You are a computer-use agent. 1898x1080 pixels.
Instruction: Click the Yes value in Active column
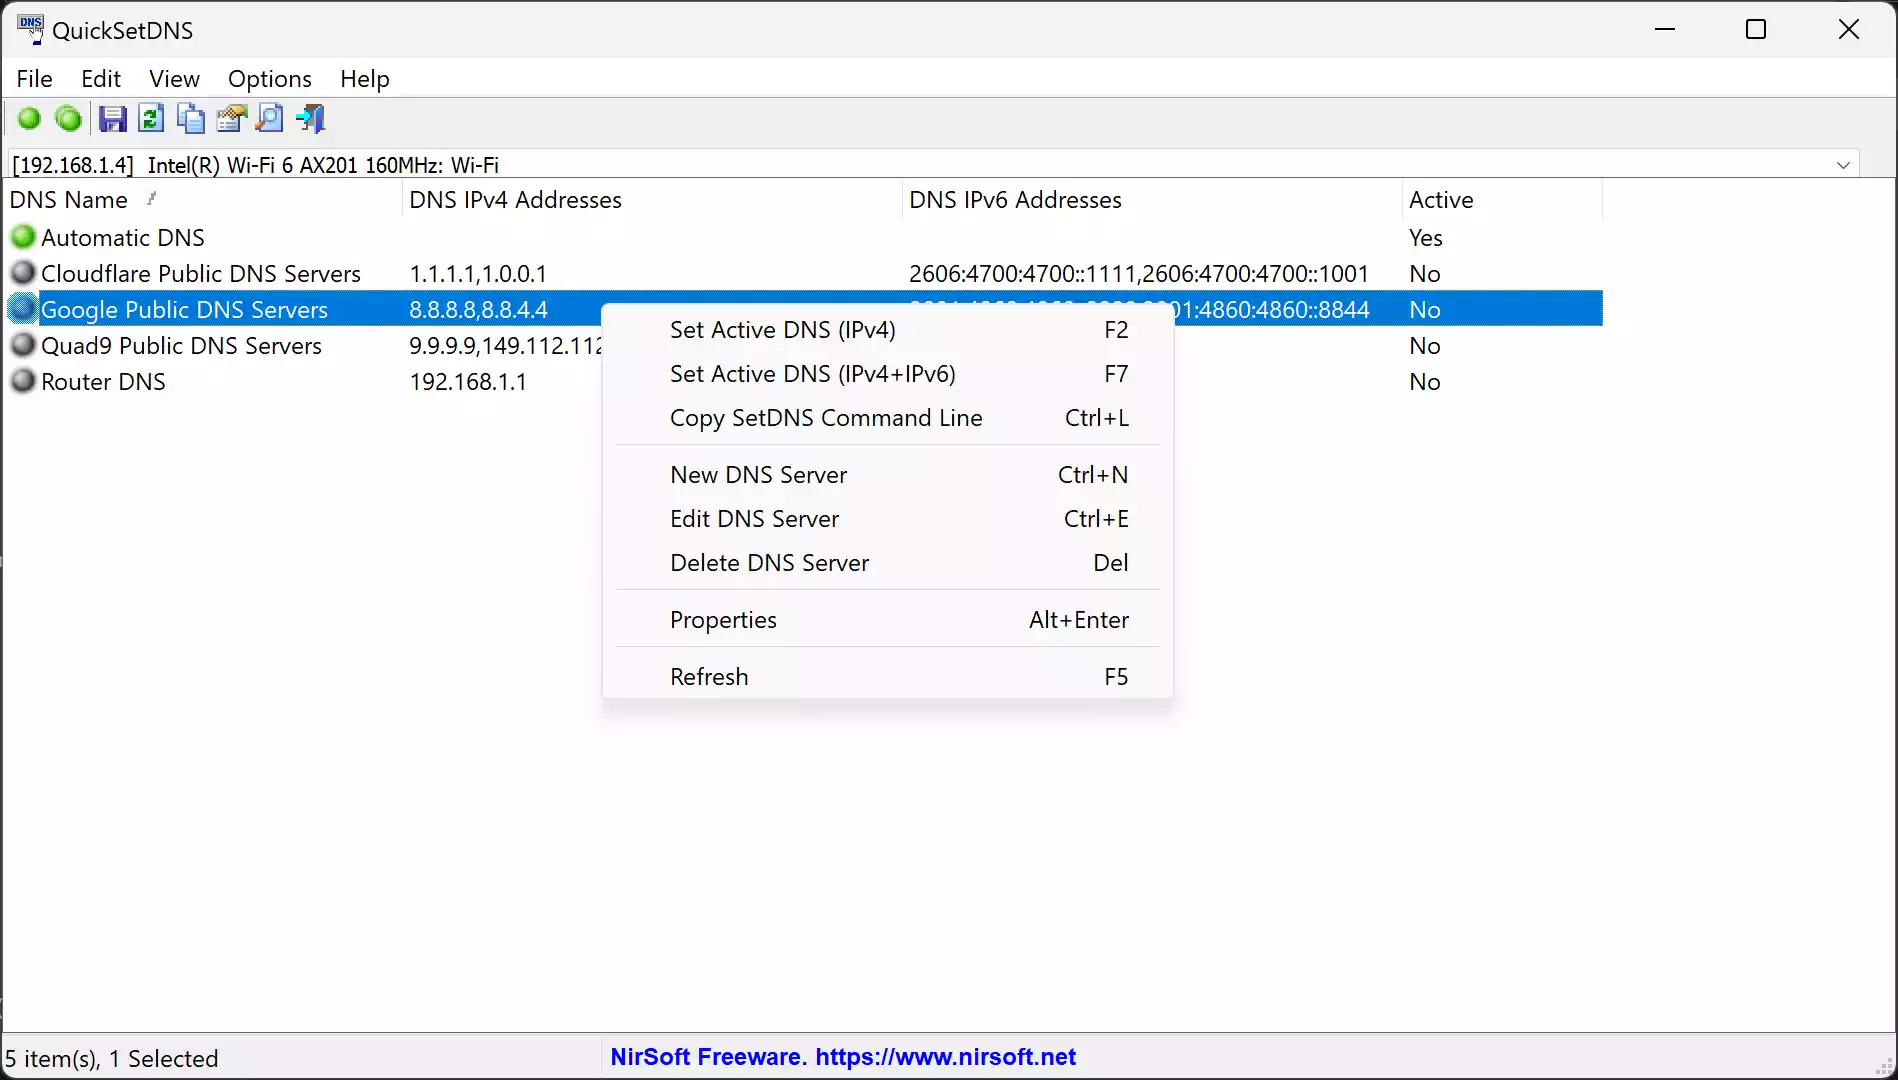(x=1425, y=238)
